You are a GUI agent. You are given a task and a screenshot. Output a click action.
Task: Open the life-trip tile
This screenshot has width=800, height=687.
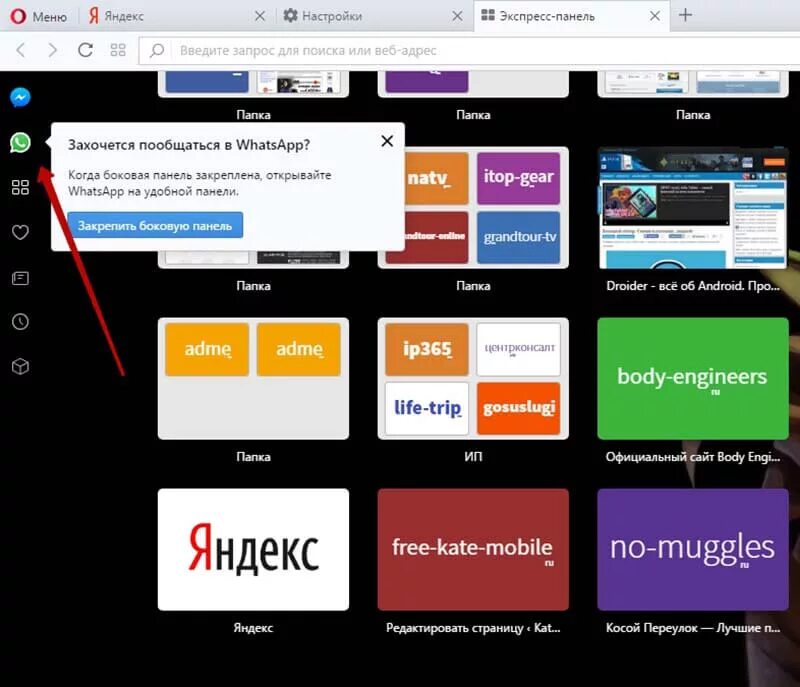[427, 409]
